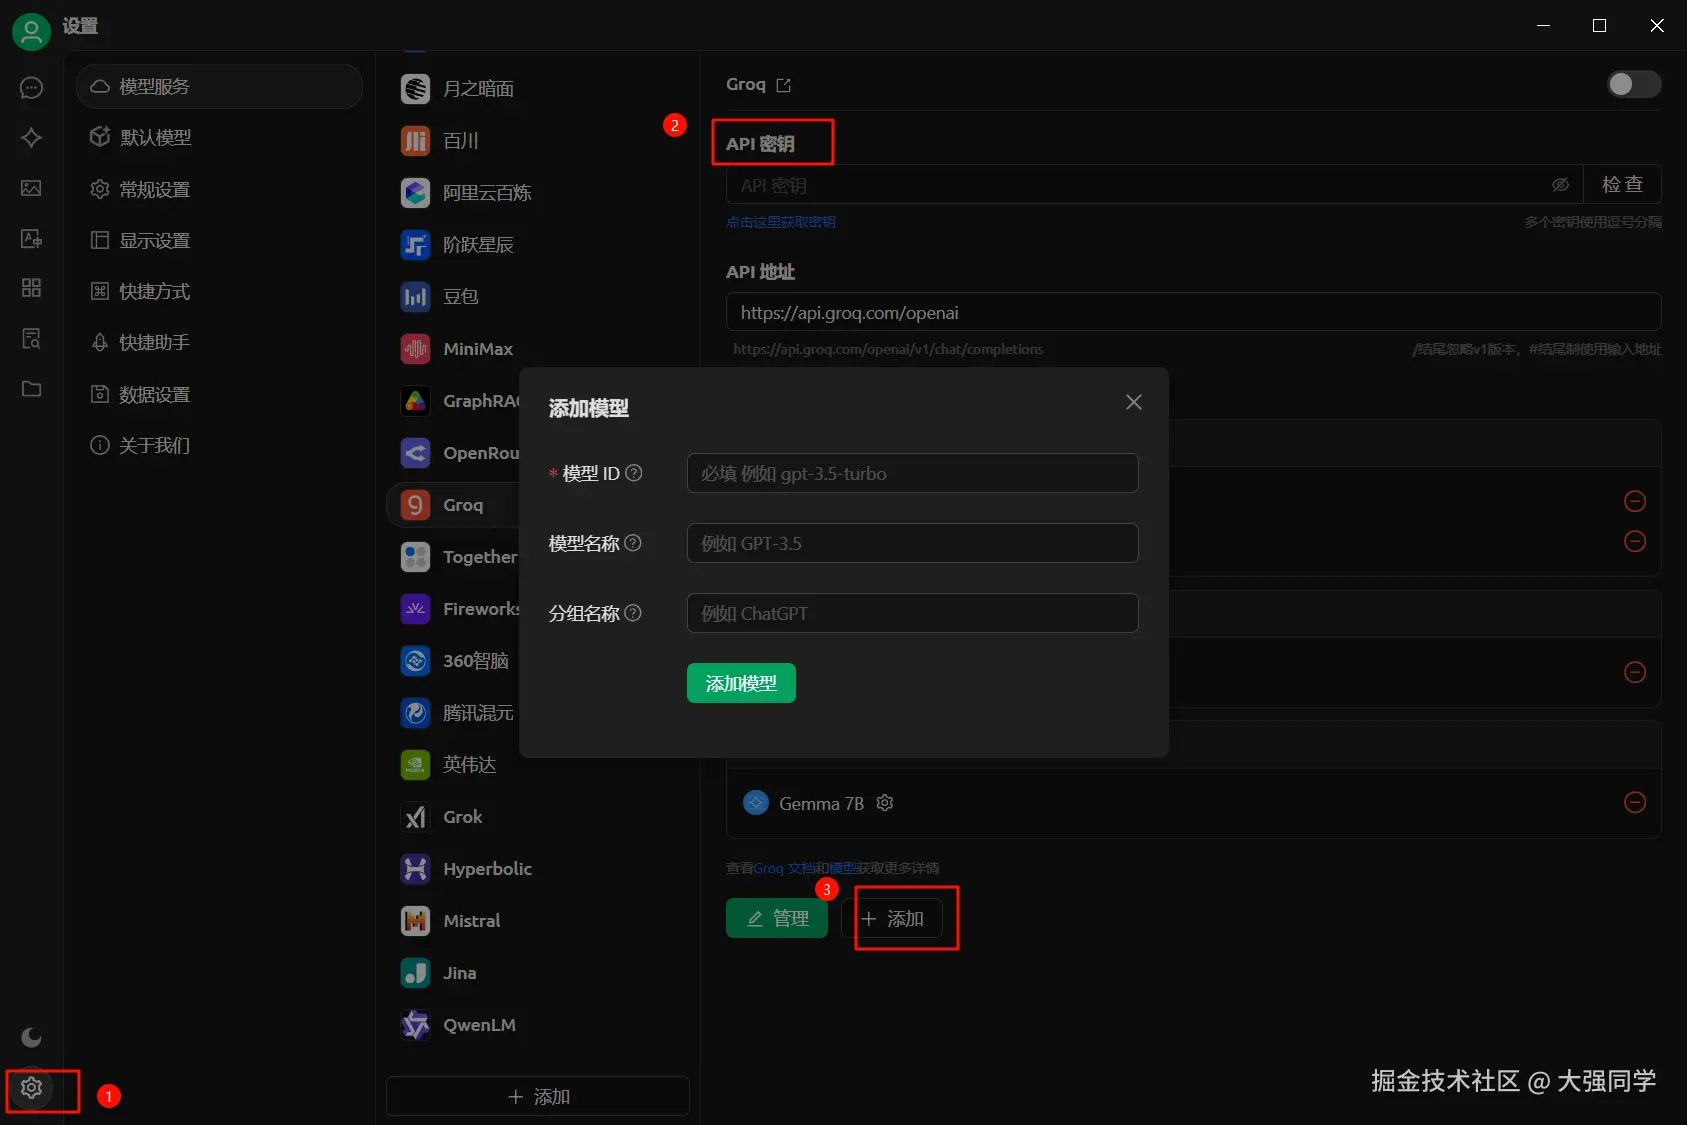Viewport: 1687px width, 1125px height.
Task: Toggle dark theme with the moon icon
Action: click(x=31, y=1037)
